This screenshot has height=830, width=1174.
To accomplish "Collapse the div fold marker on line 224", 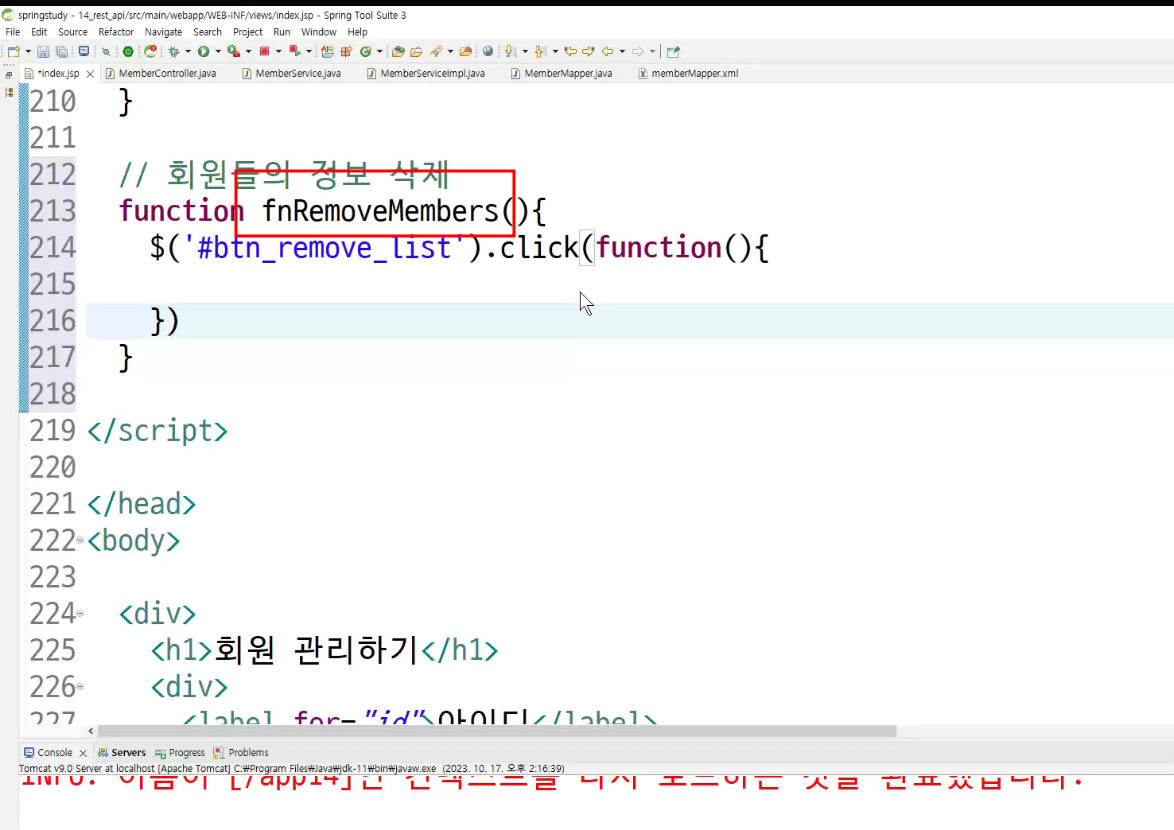I will click(80, 614).
